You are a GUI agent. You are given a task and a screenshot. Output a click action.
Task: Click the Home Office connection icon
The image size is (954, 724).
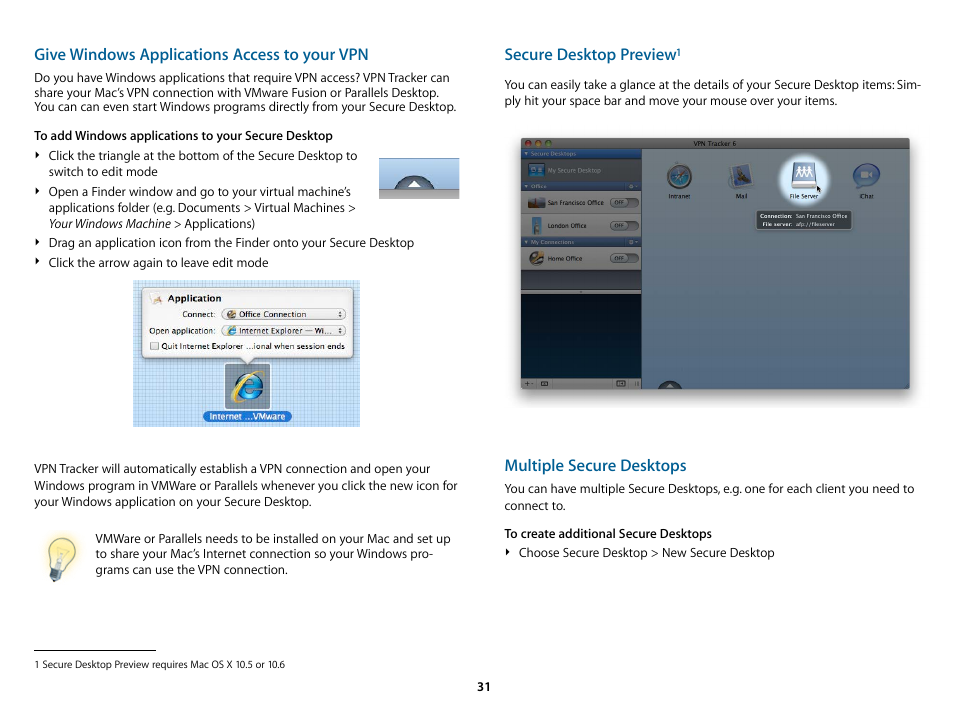click(536, 259)
